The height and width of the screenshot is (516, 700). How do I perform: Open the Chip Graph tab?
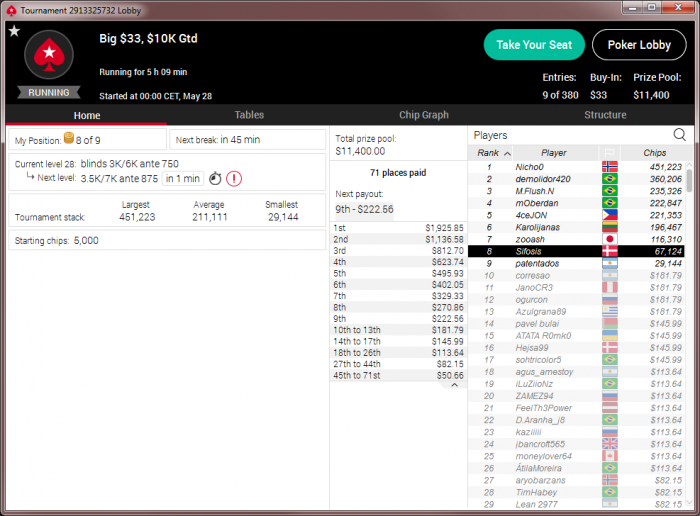(424, 115)
